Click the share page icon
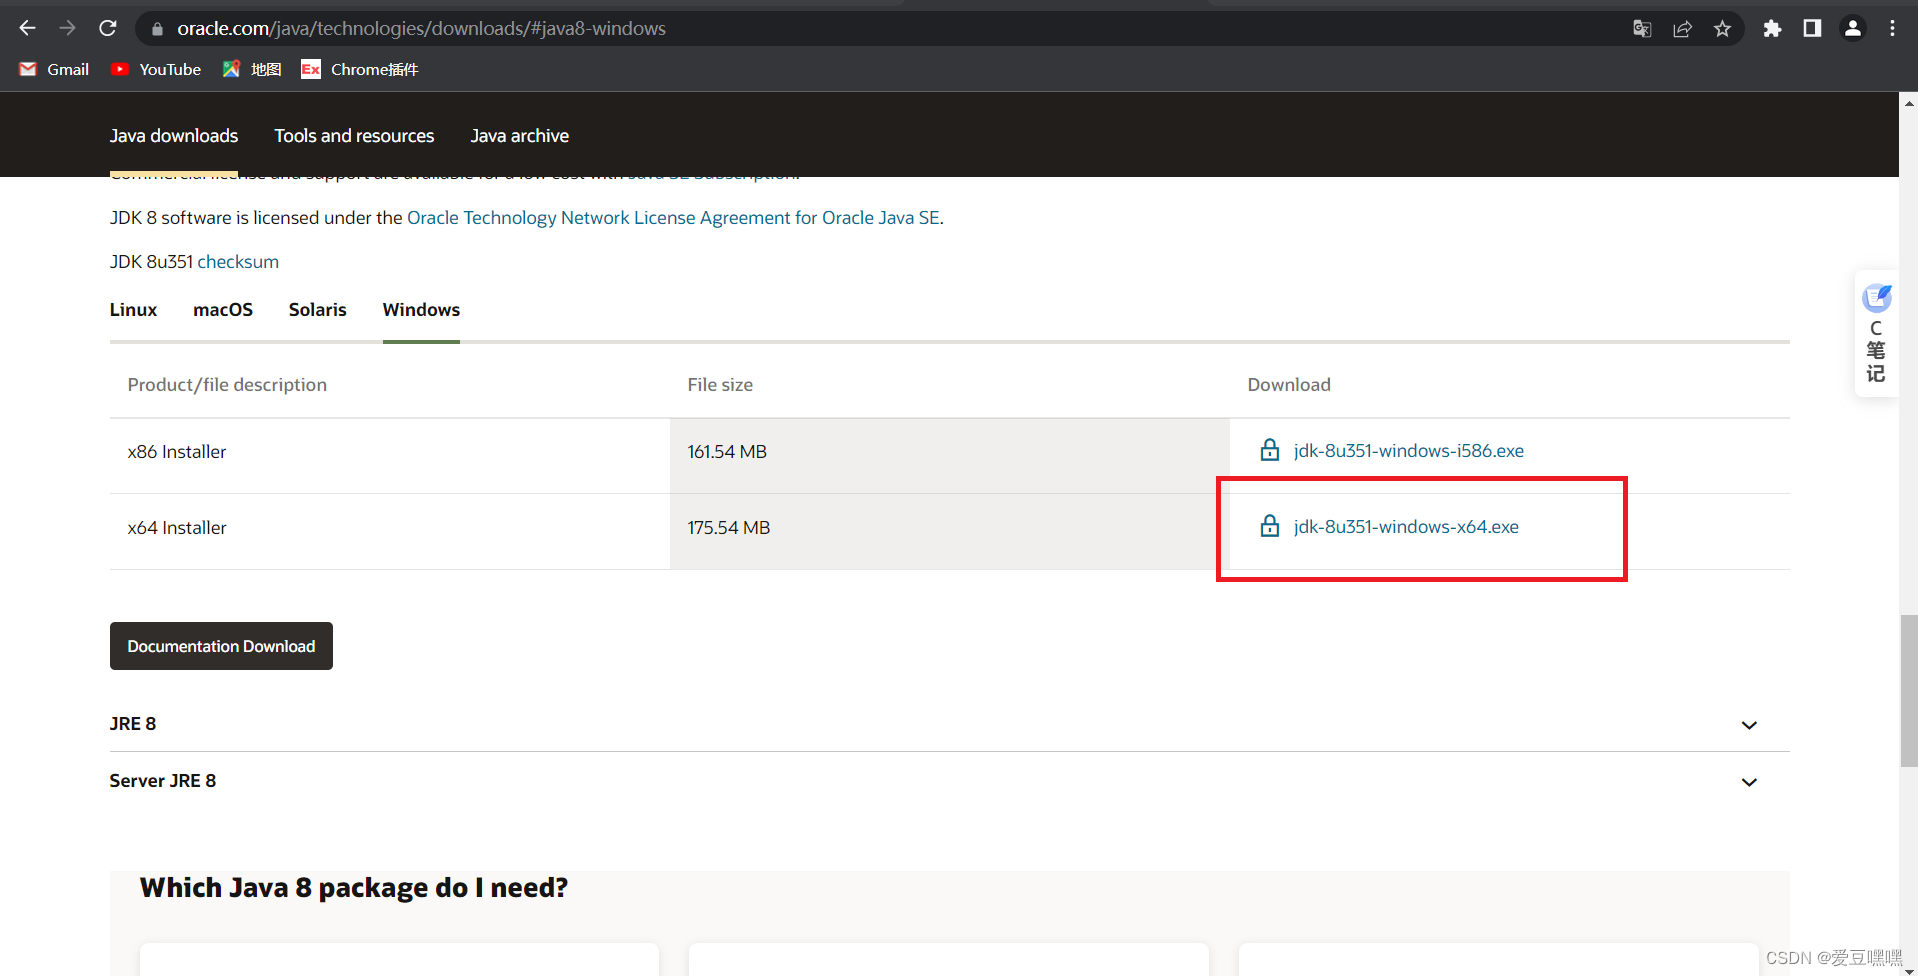The image size is (1918, 976). (x=1682, y=29)
